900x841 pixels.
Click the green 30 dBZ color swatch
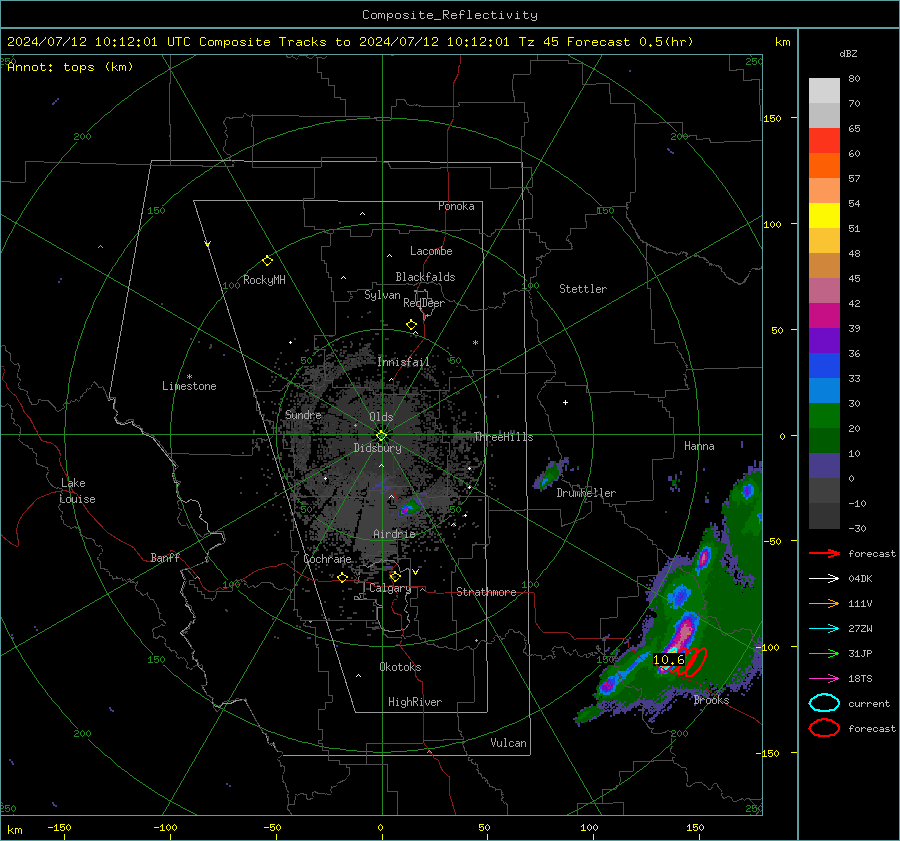tap(824, 415)
